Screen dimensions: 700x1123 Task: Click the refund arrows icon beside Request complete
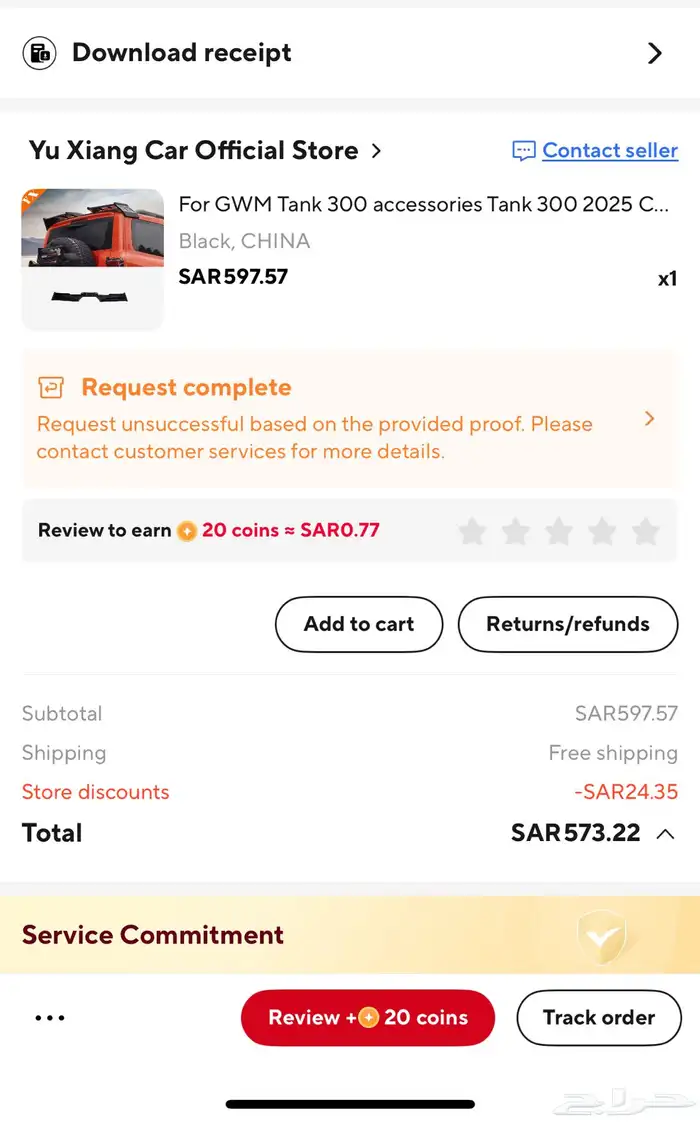[50, 388]
